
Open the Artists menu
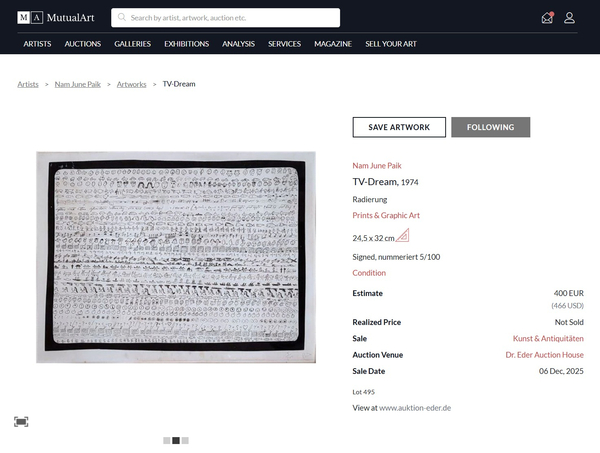coord(37,44)
